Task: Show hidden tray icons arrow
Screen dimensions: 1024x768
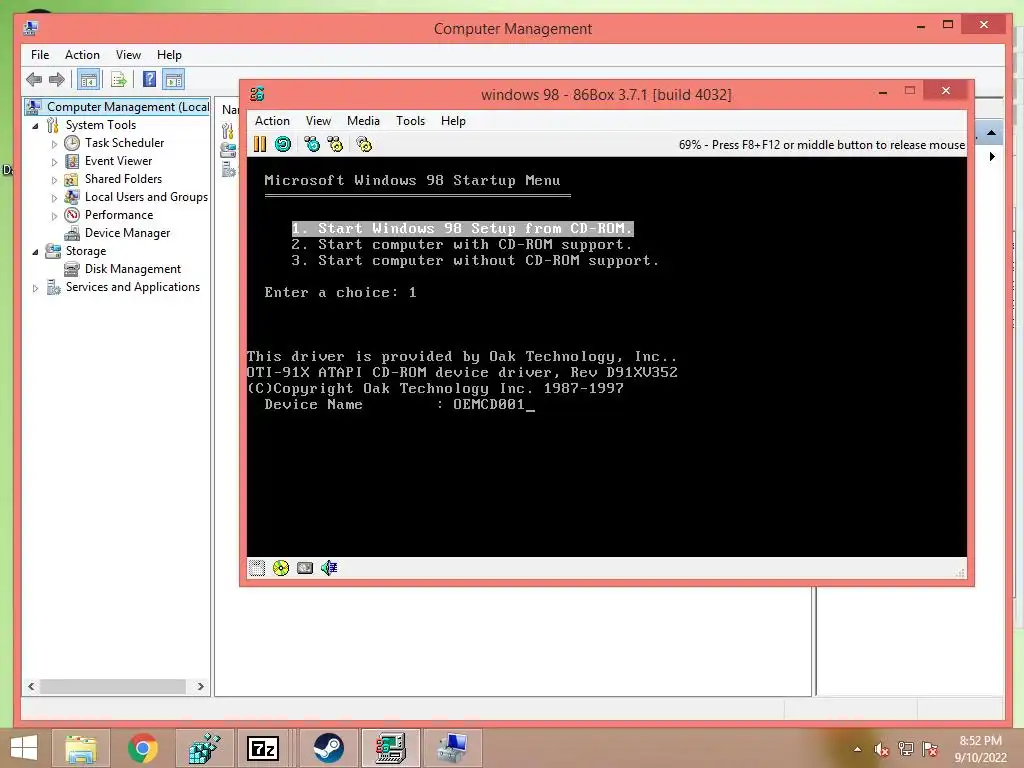Action: [857, 749]
